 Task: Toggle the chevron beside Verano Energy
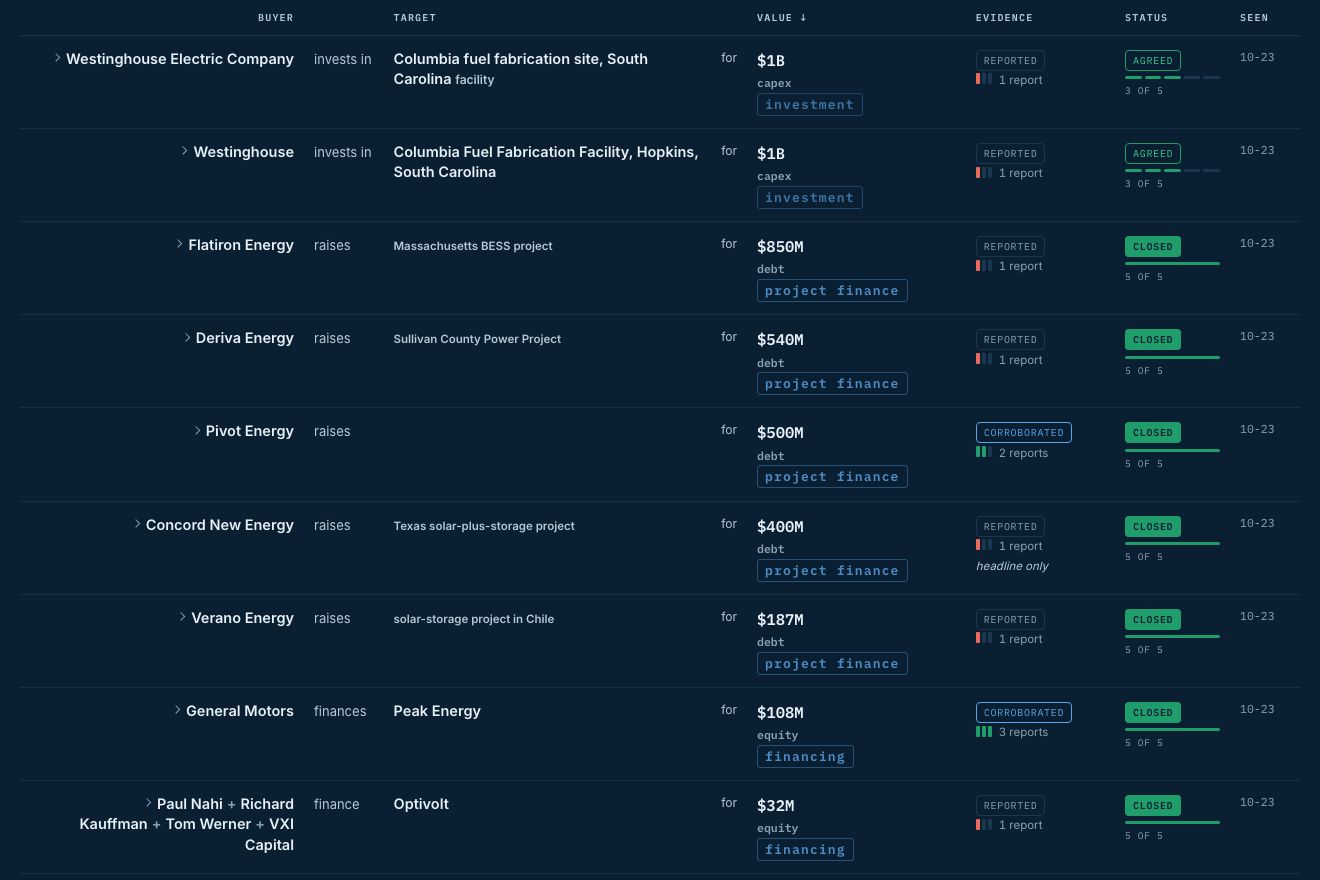coord(183,618)
